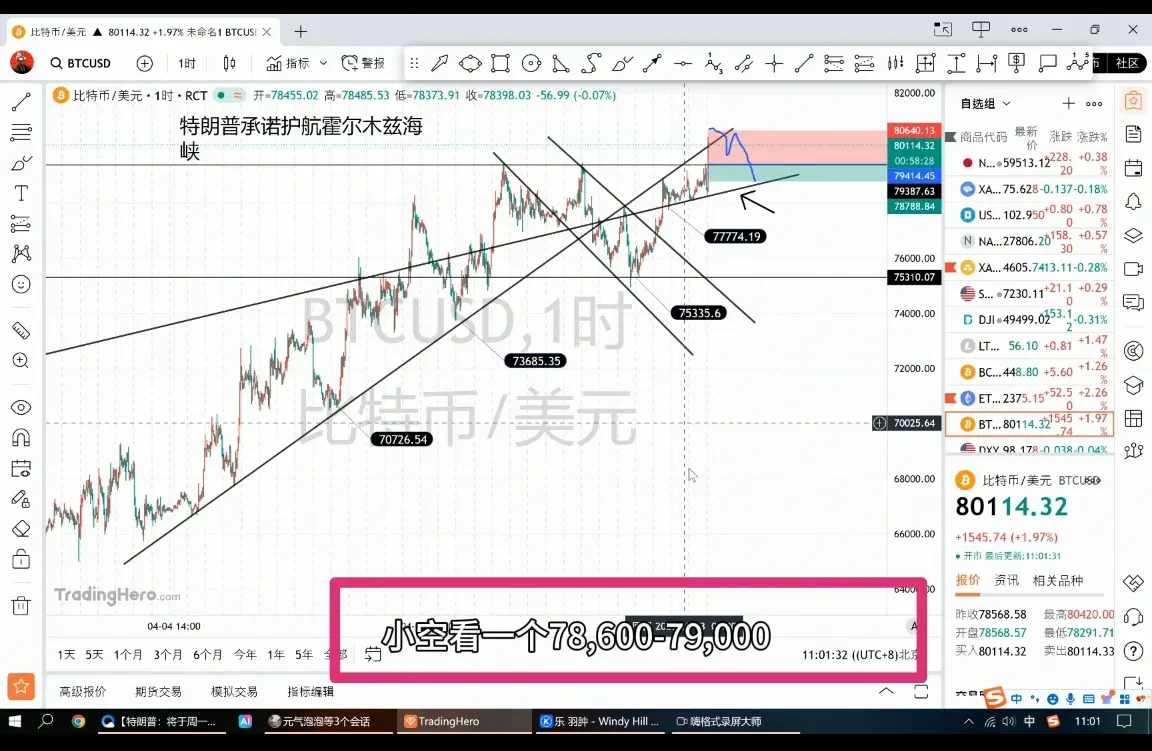
Task: Select the long position dollar tool
Action: (x=1017, y=63)
